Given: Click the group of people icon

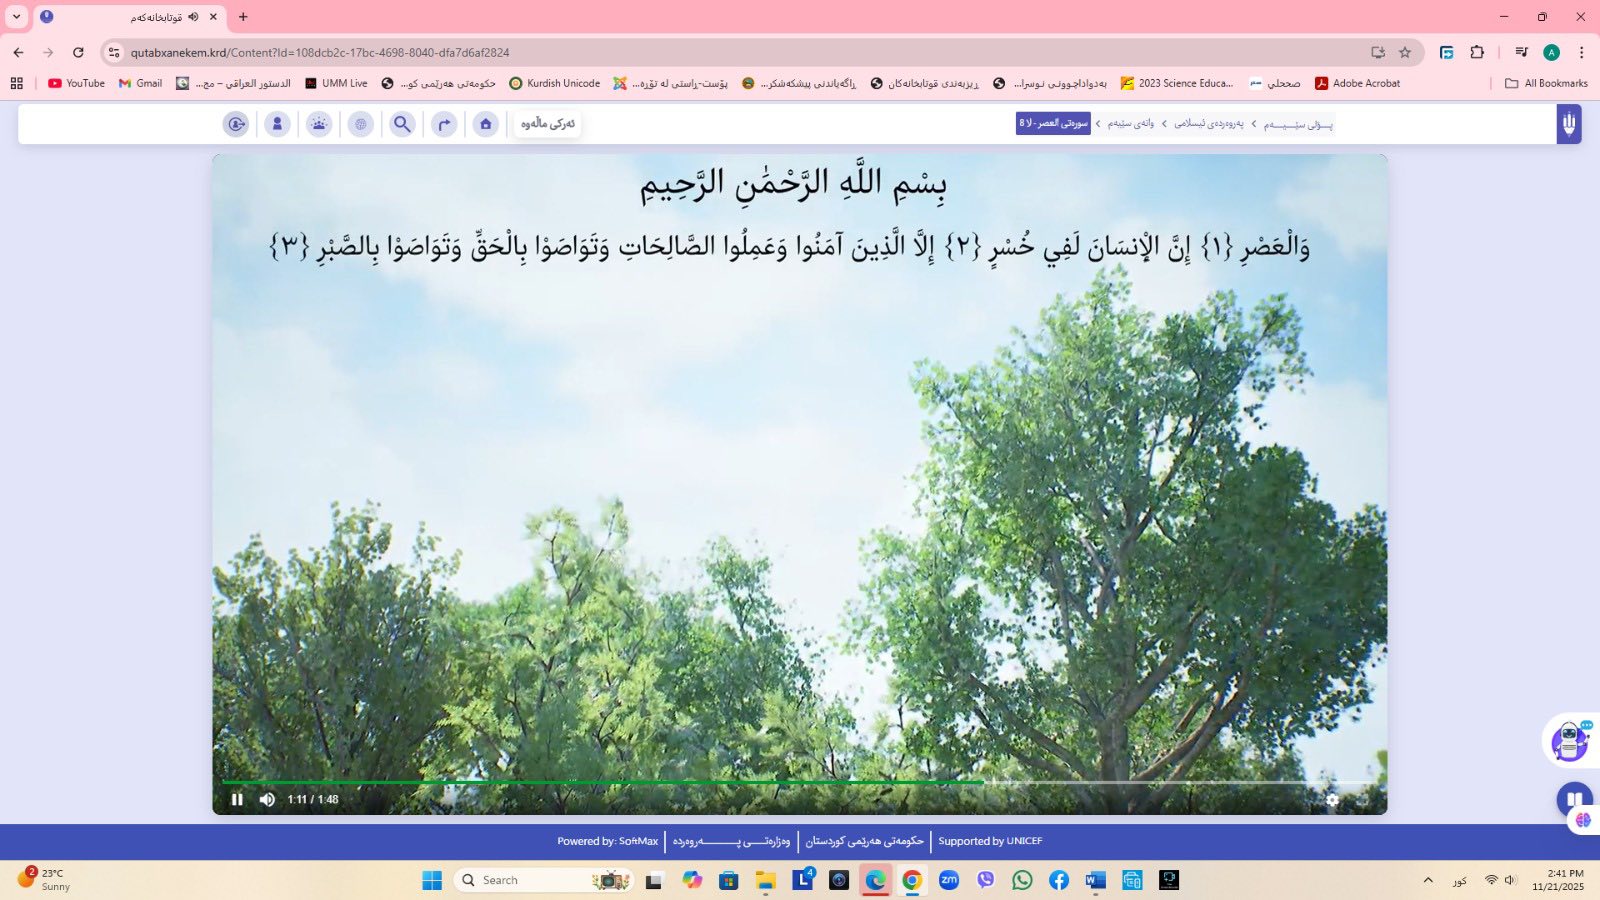Looking at the screenshot, I should (x=319, y=124).
